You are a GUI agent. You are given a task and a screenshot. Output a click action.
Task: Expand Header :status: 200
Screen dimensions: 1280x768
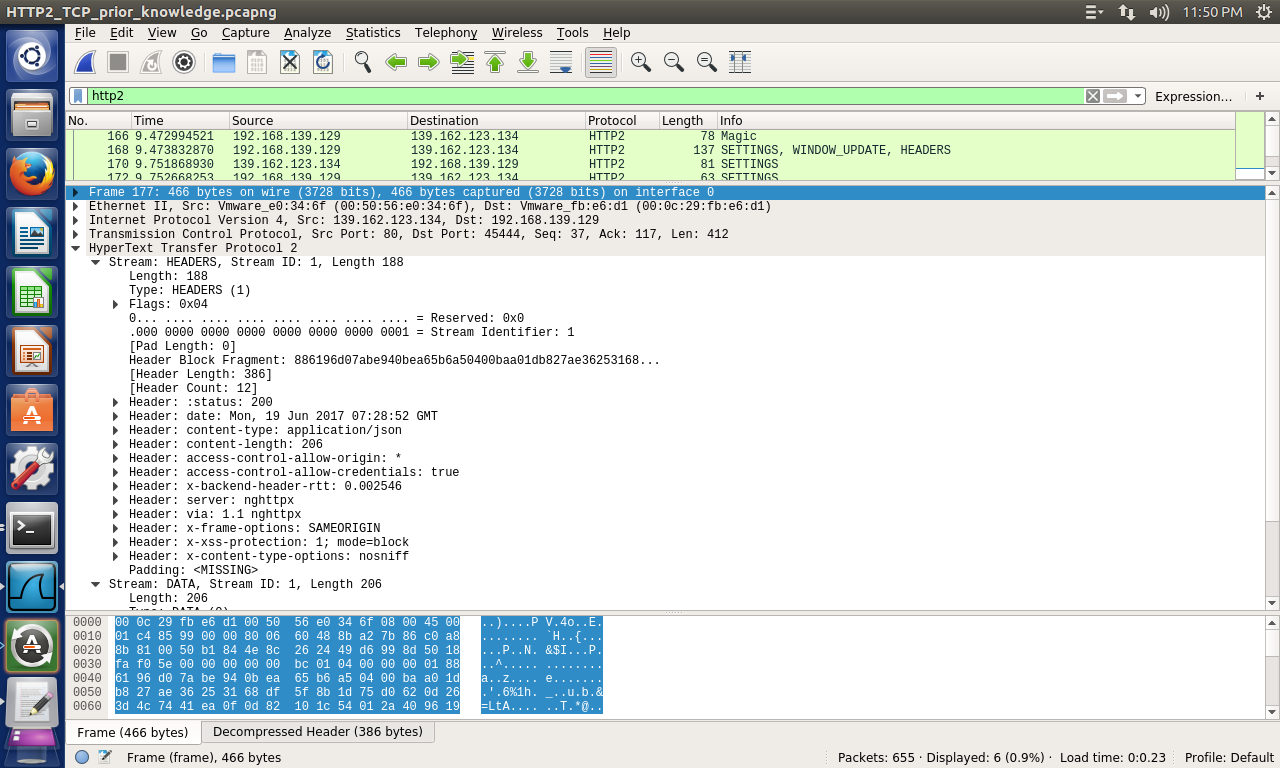point(116,402)
